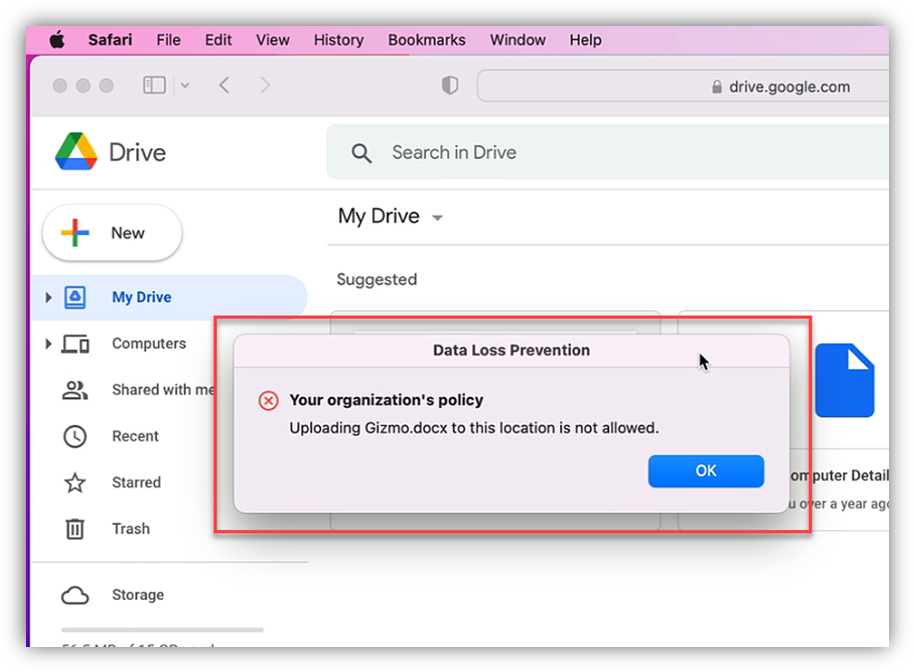Click the Google Drive logo
The image size is (914, 672).
coord(76,152)
